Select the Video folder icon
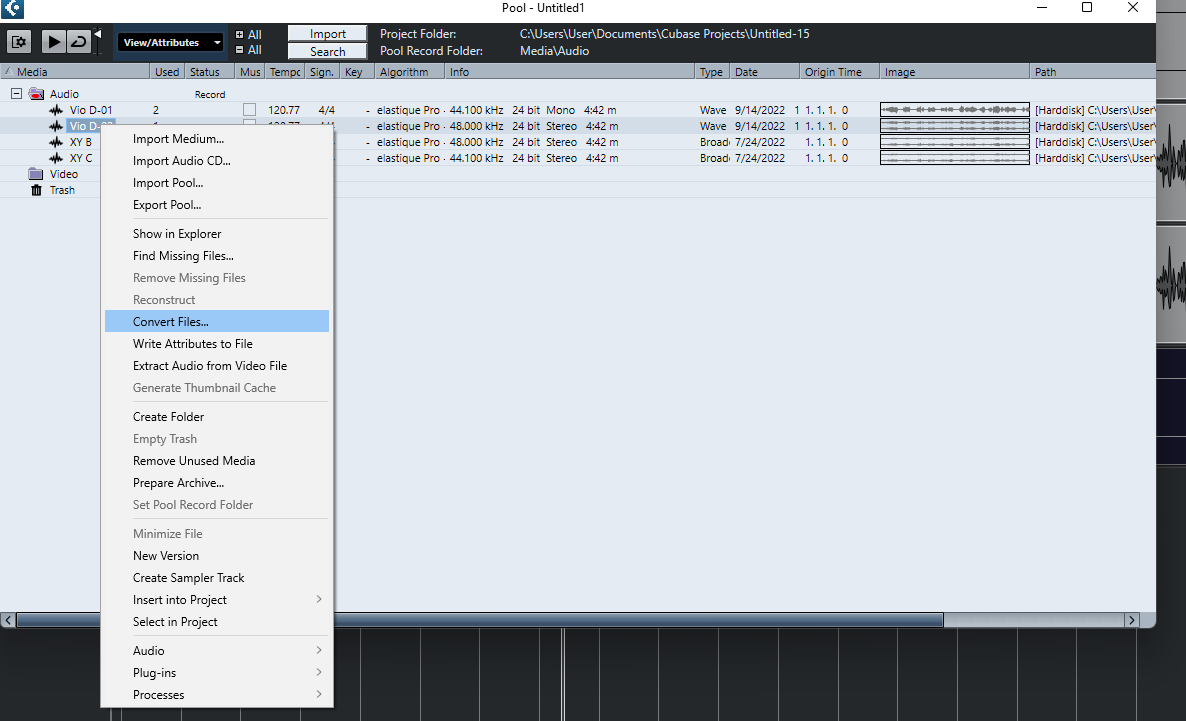This screenshot has width=1186, height=721. [x=36, y=174]
